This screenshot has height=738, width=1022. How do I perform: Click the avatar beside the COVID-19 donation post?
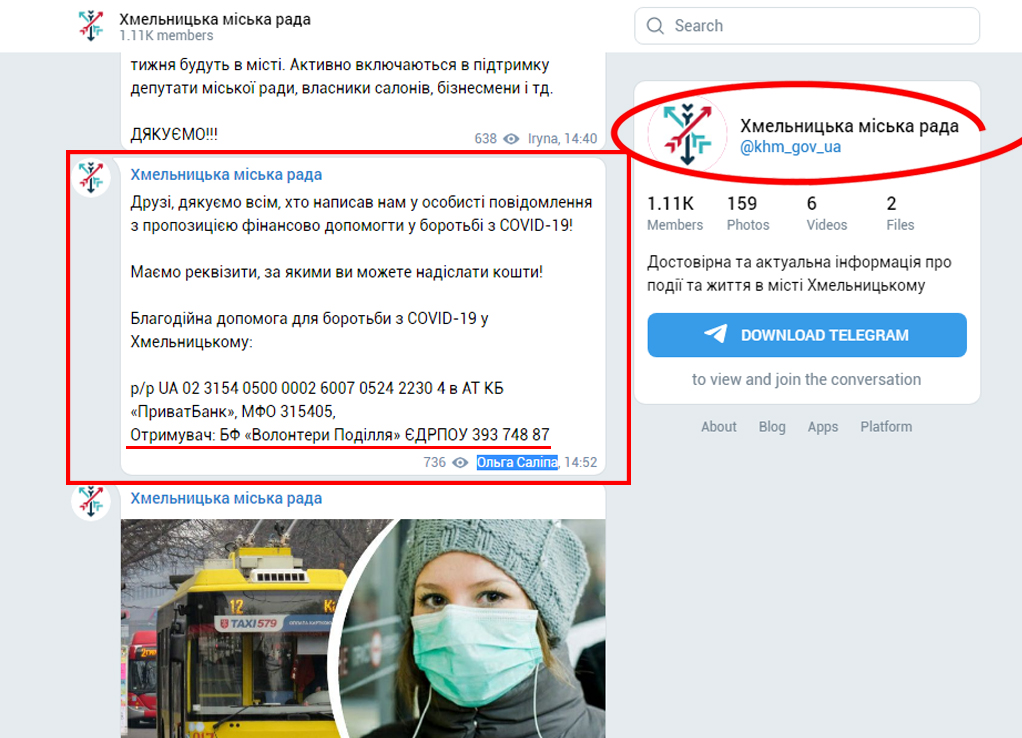91,177
